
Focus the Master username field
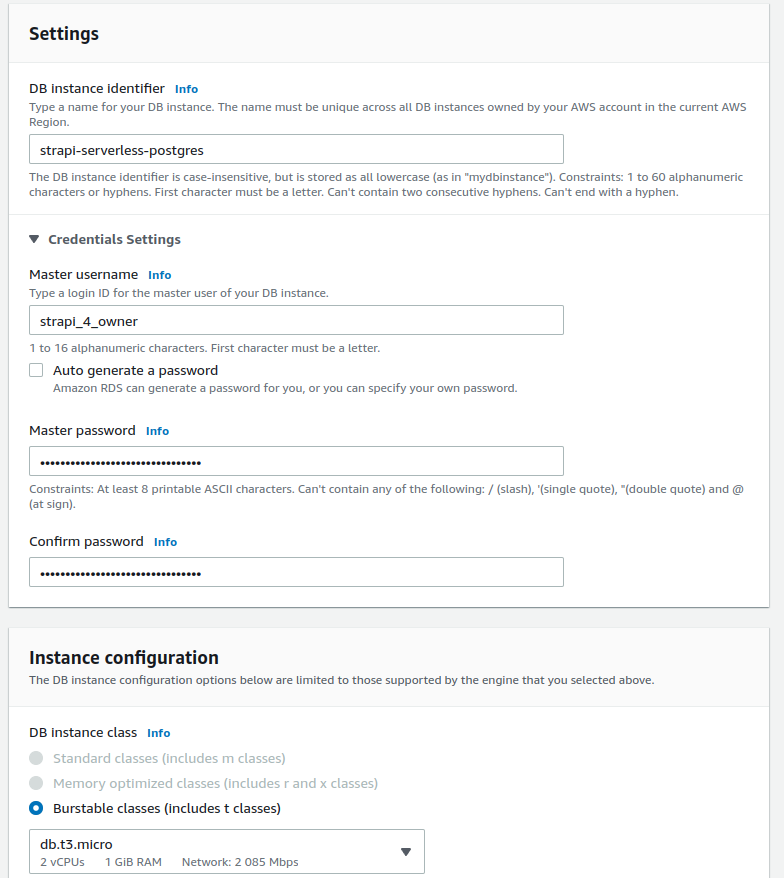tap(296, 321)
